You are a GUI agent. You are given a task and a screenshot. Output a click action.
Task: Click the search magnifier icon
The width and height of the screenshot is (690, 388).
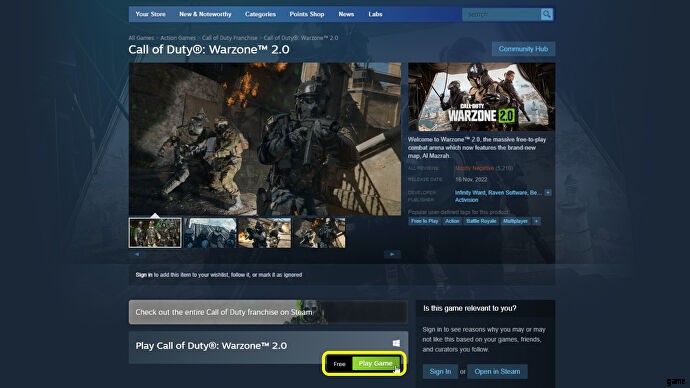pos(547,15)
